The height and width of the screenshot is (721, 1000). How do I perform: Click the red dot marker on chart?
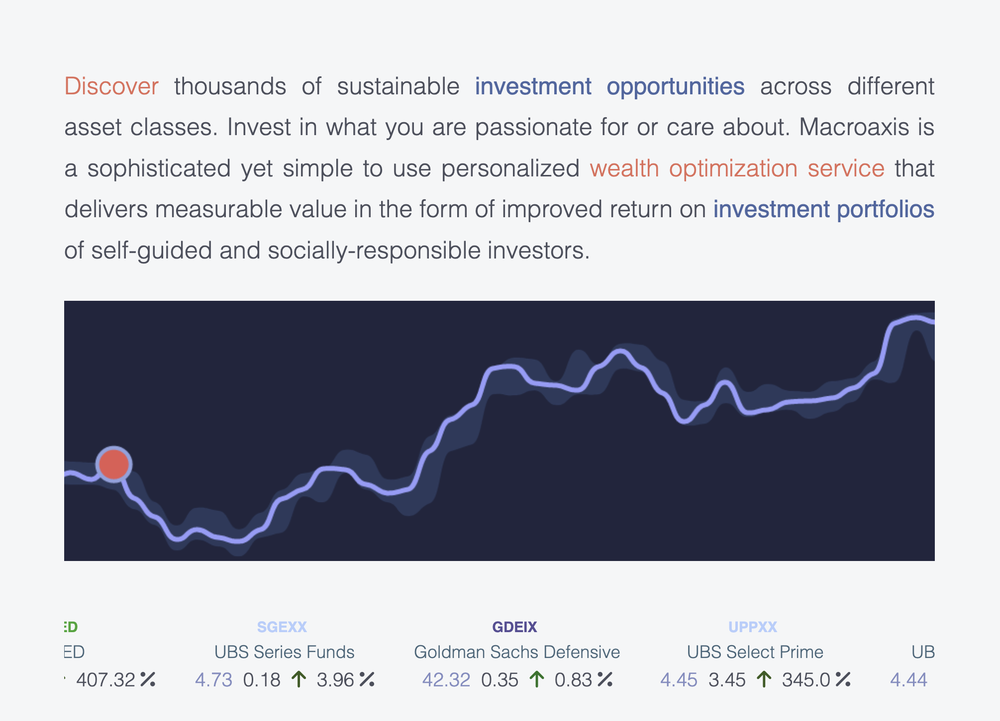(114, 464)
